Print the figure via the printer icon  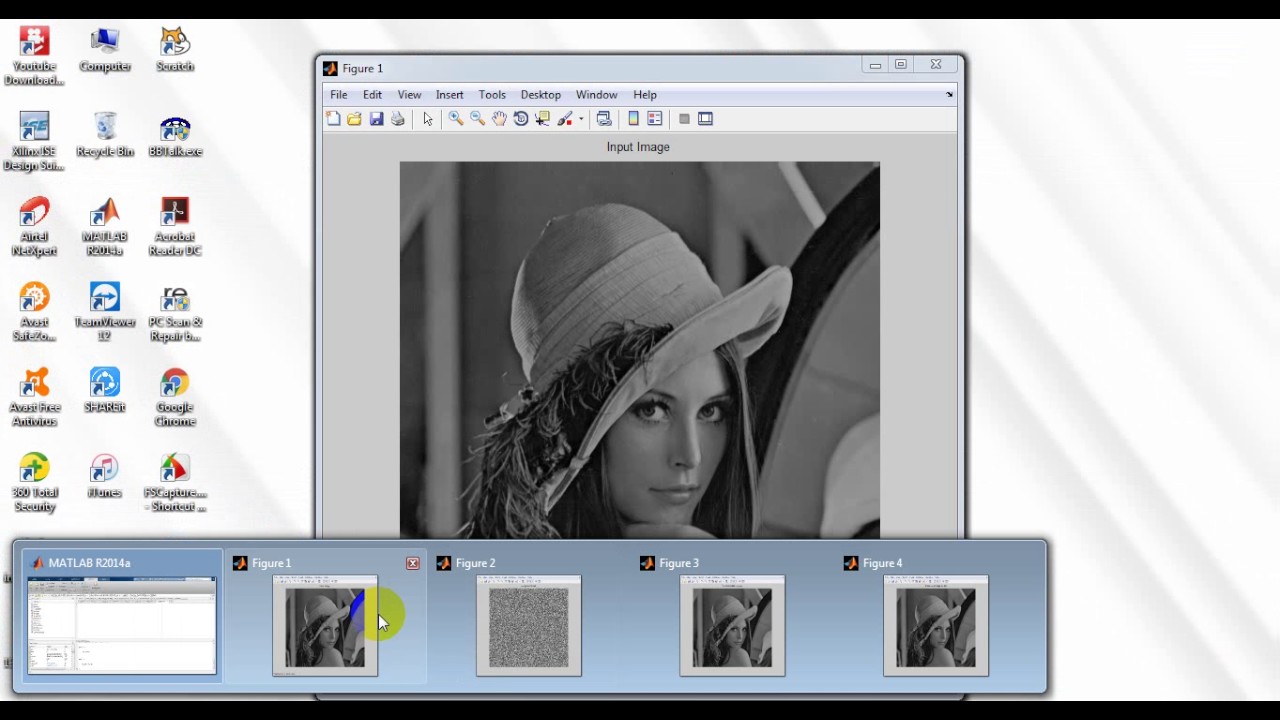[x=398, y=119]
